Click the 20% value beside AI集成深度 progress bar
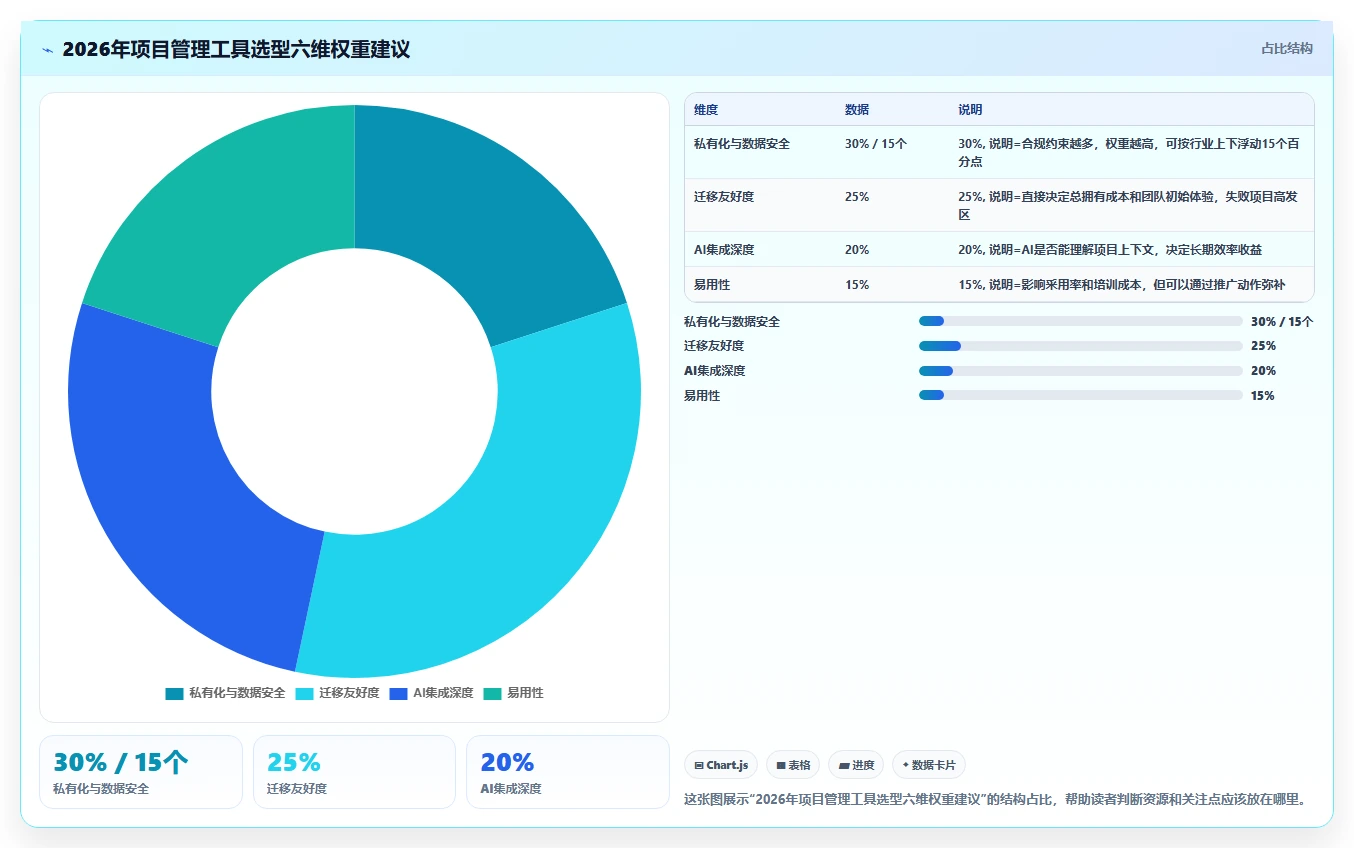This screenshot has height=848, width=1354. [1263, 371]
